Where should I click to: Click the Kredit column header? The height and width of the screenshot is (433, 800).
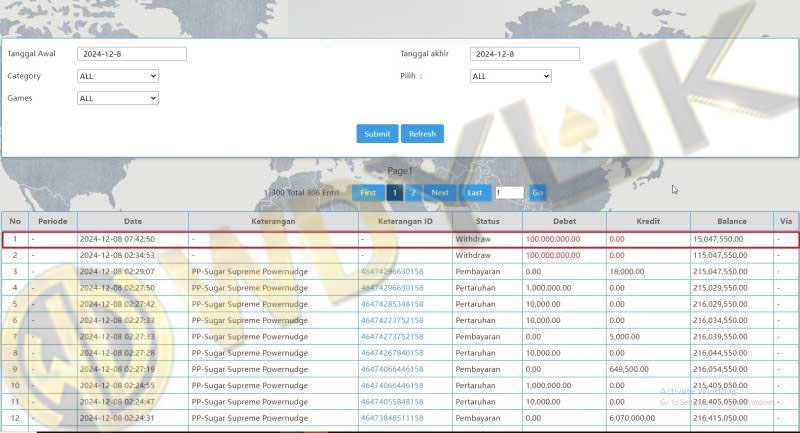648,221
